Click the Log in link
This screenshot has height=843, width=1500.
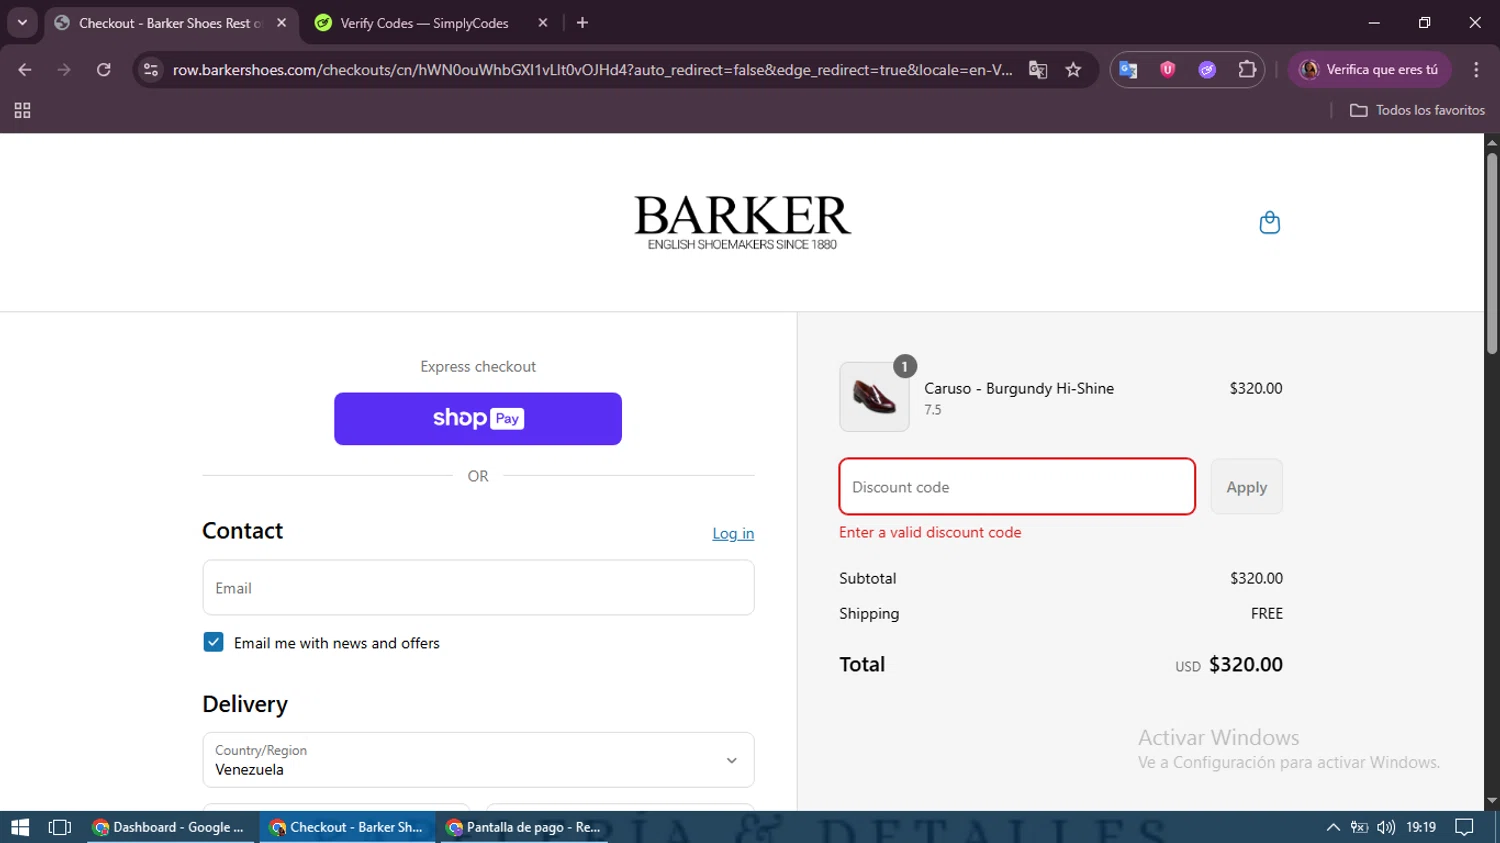(733, 534)
